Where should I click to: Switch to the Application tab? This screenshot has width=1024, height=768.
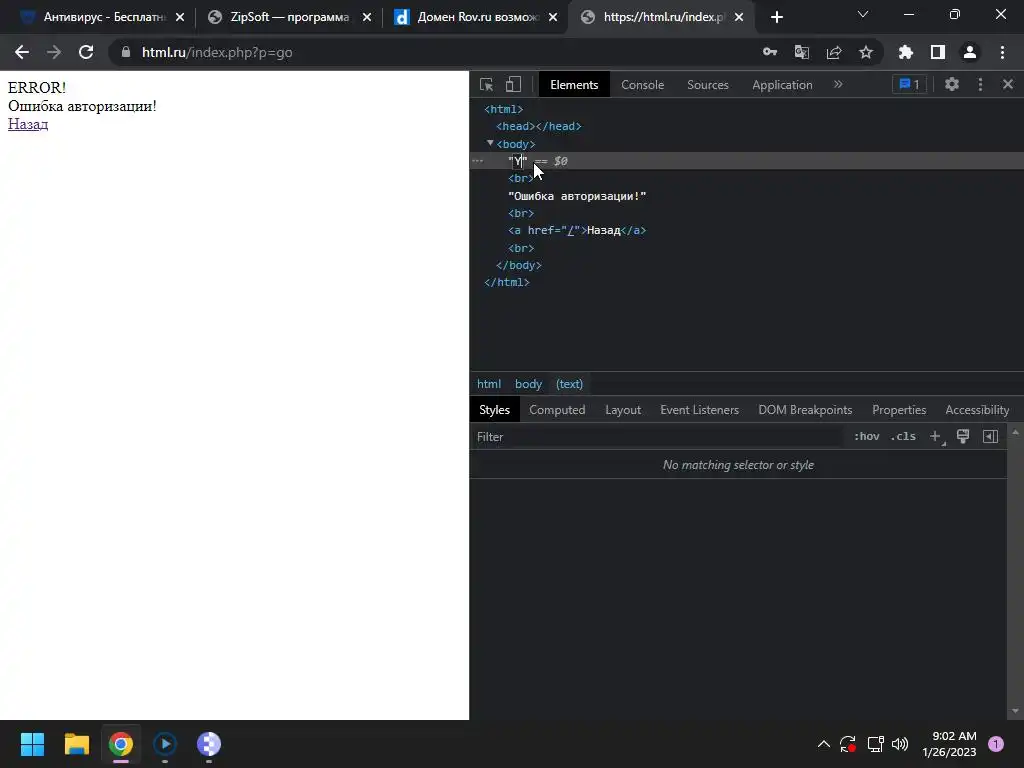(x=782, y=85)
